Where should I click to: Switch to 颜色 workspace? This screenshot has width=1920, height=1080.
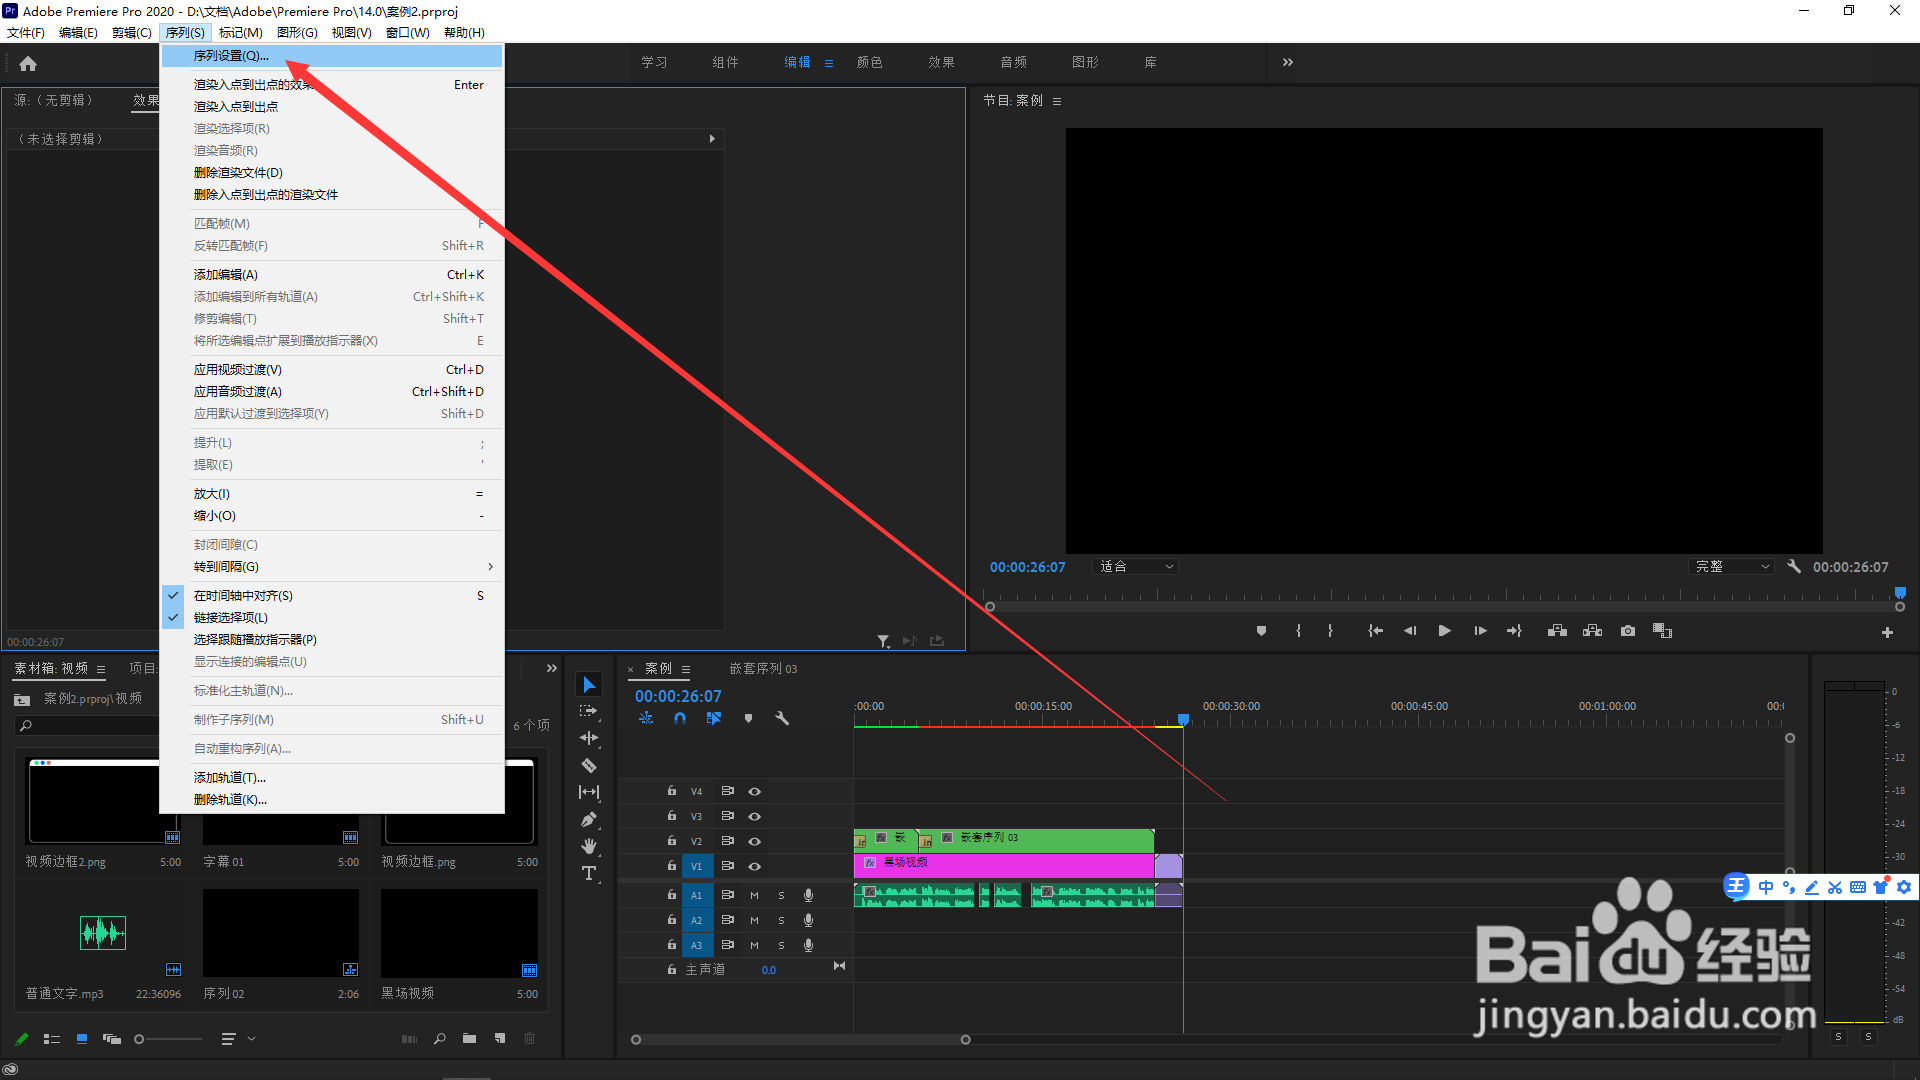(x=869, y=62)
